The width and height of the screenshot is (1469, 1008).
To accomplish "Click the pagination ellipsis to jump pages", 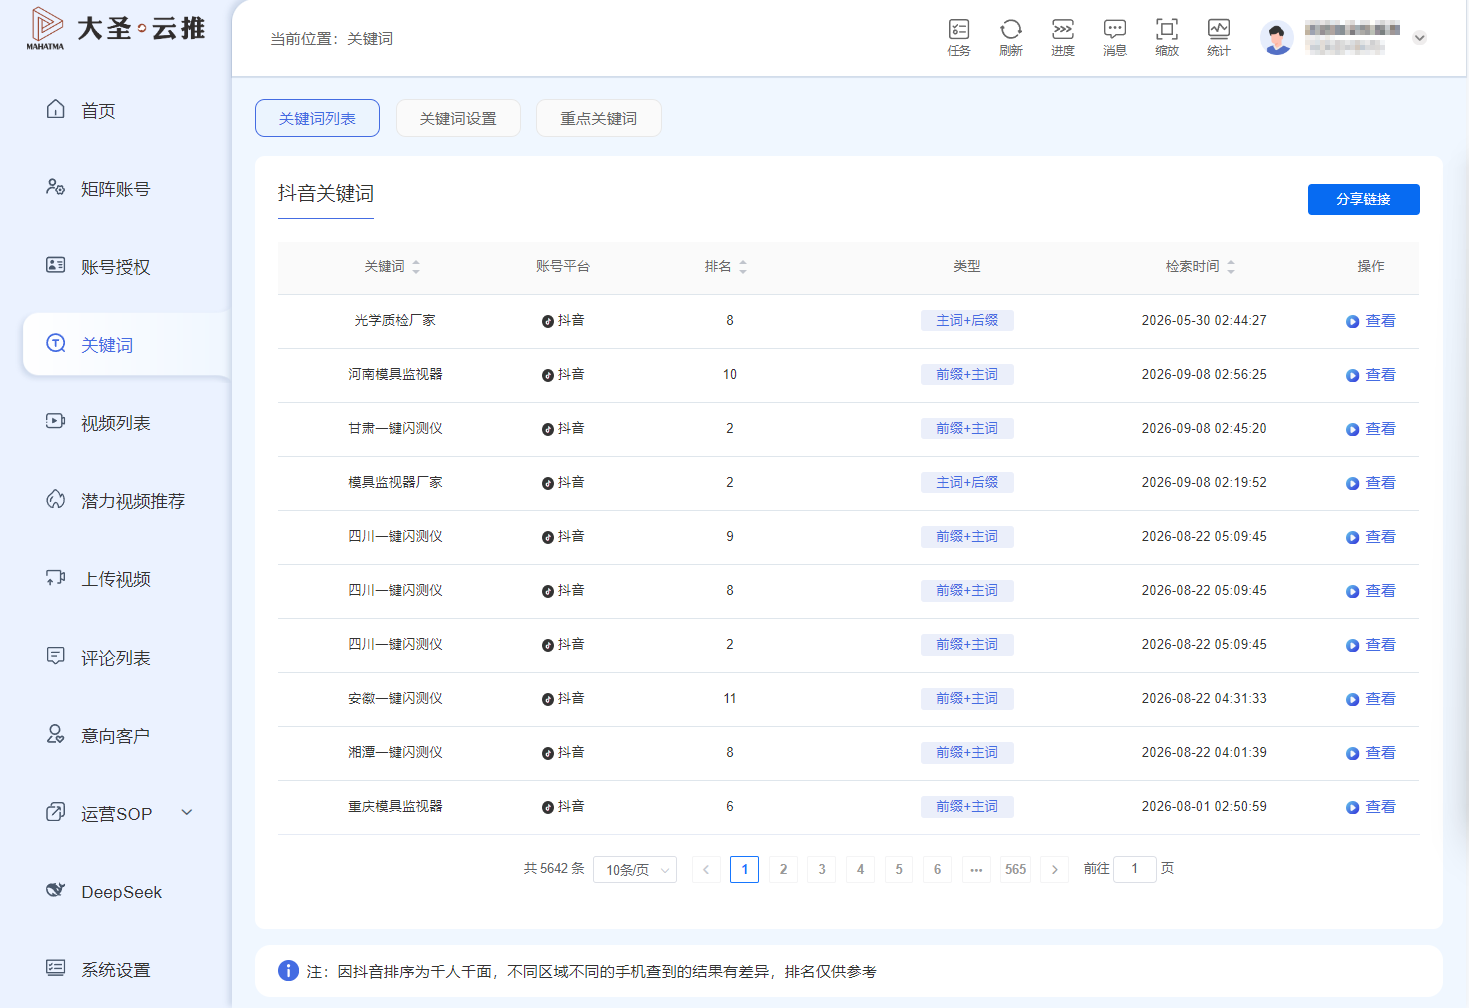I will click(976, 869).
